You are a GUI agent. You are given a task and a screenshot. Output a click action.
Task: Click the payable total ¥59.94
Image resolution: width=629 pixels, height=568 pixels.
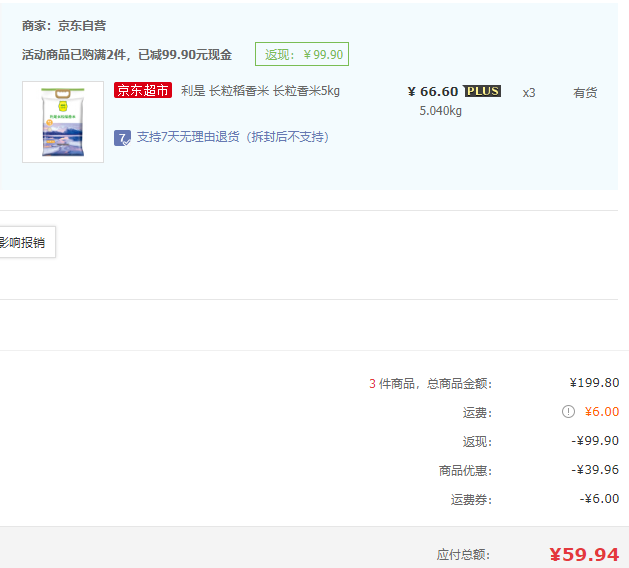pyautogui.click(x=584, y=555)
